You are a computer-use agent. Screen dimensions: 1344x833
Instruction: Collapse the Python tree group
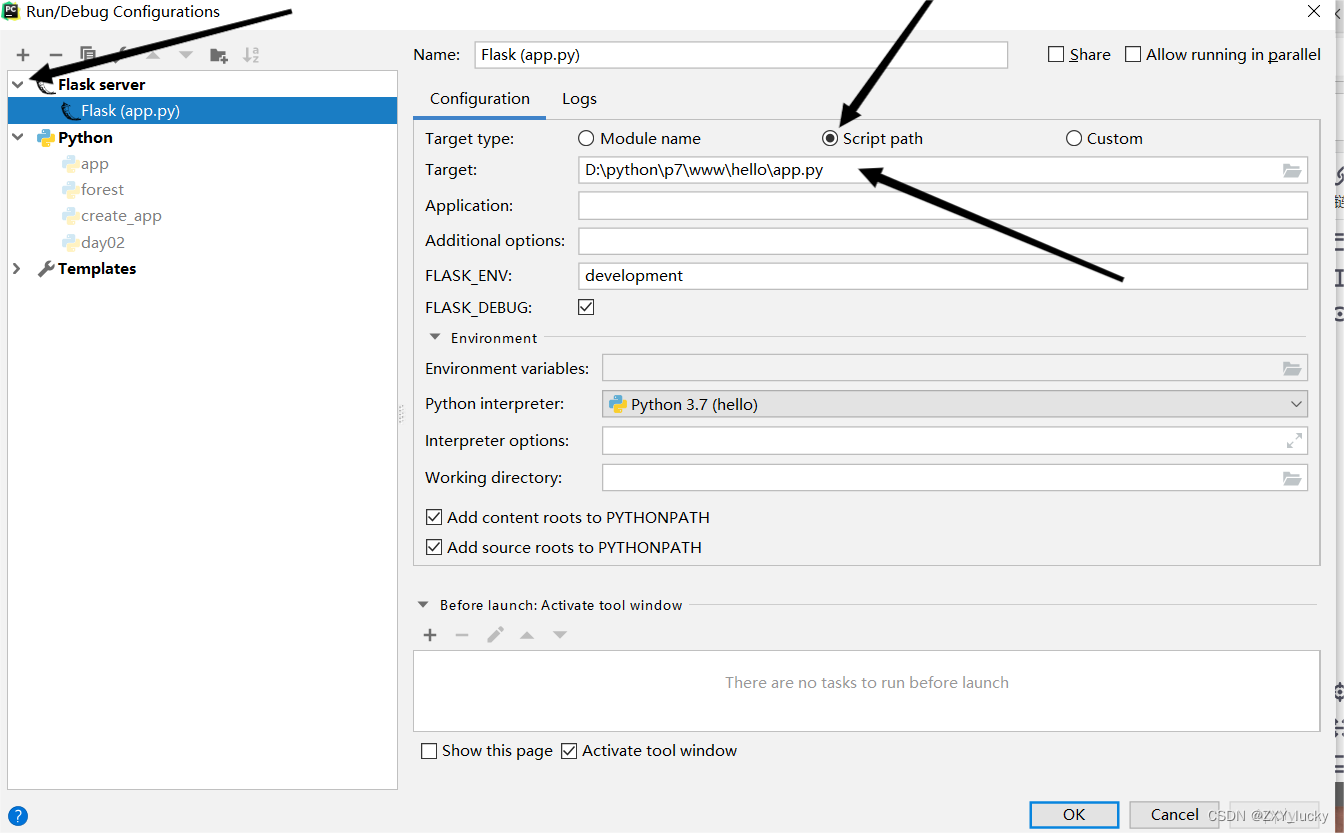click(18, 138)
